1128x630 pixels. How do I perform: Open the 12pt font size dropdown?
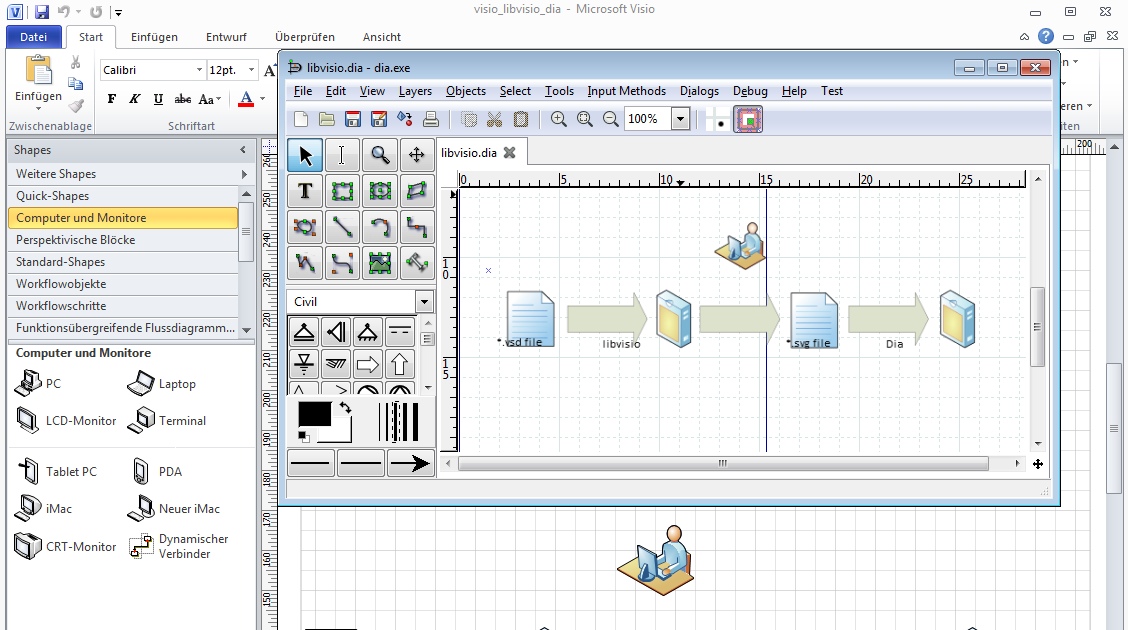[251, 70]
